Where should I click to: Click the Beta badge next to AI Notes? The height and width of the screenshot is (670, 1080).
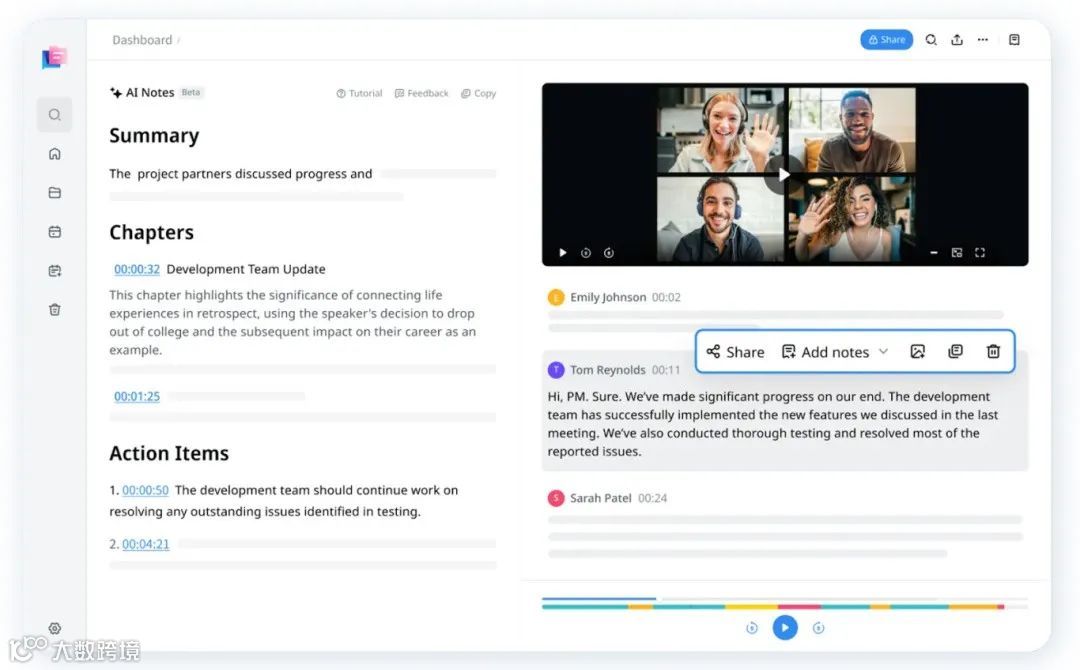[x=191, y=92]
